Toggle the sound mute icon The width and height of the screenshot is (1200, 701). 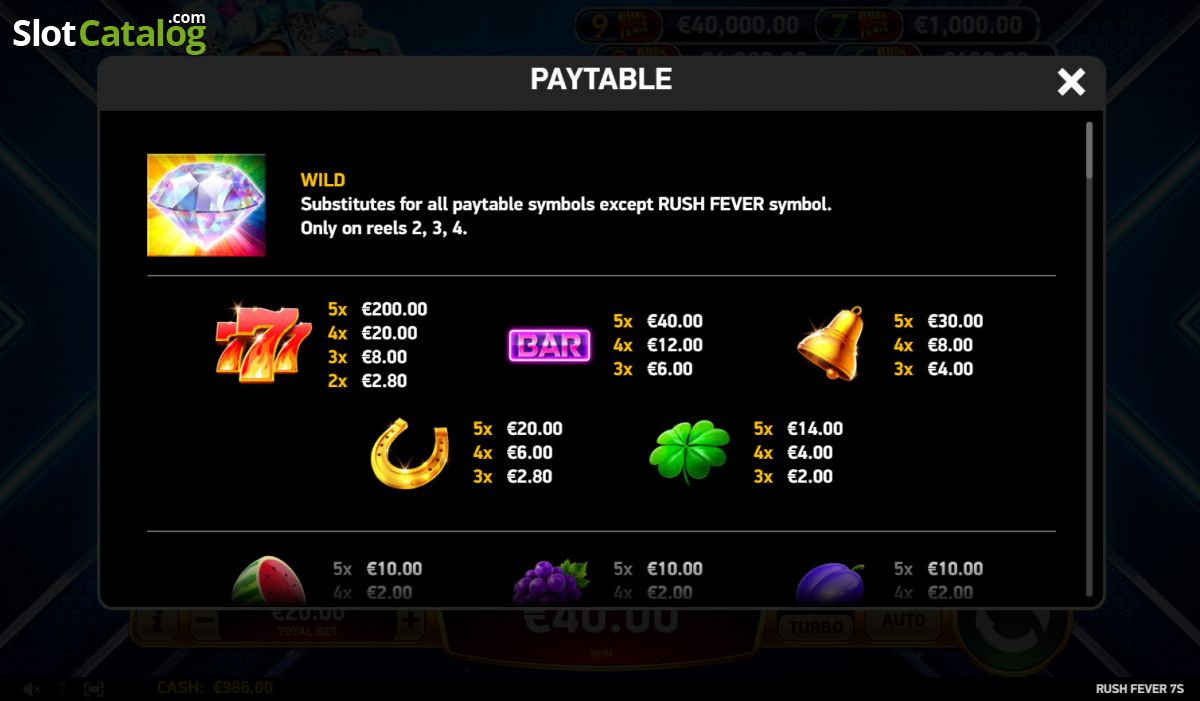(x=32, y=689)
